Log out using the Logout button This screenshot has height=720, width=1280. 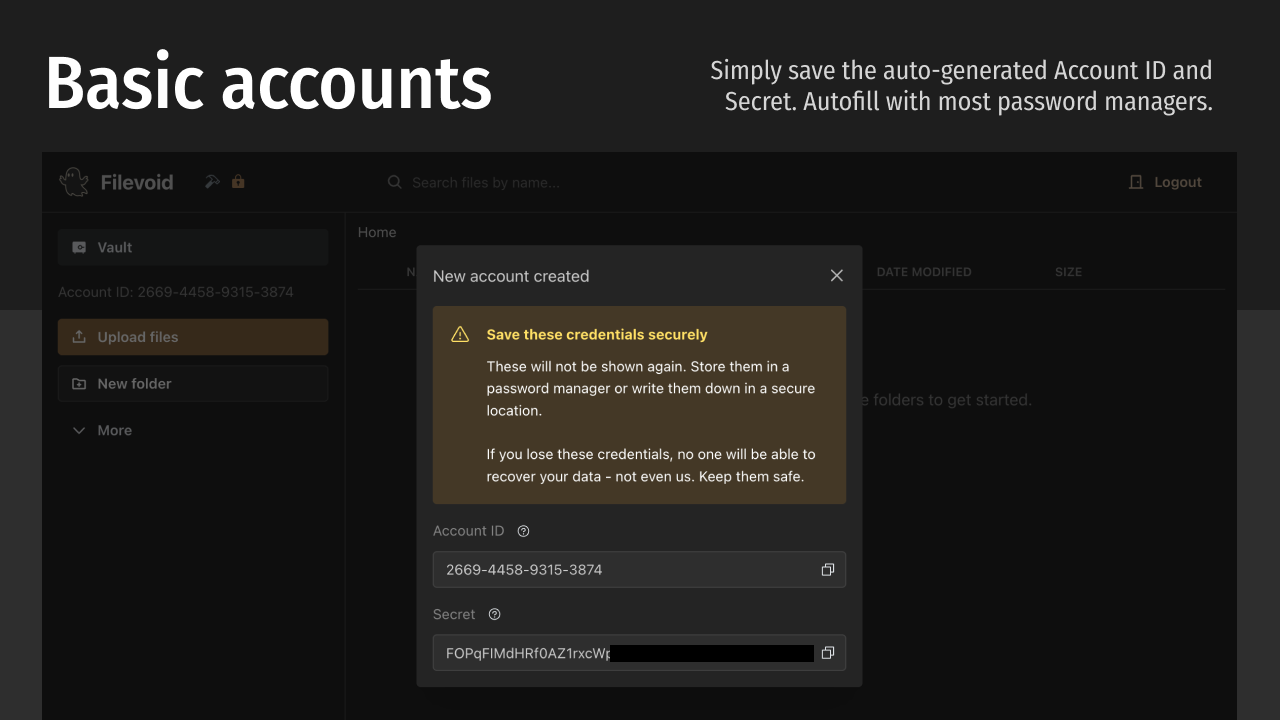coord(1165,182)
